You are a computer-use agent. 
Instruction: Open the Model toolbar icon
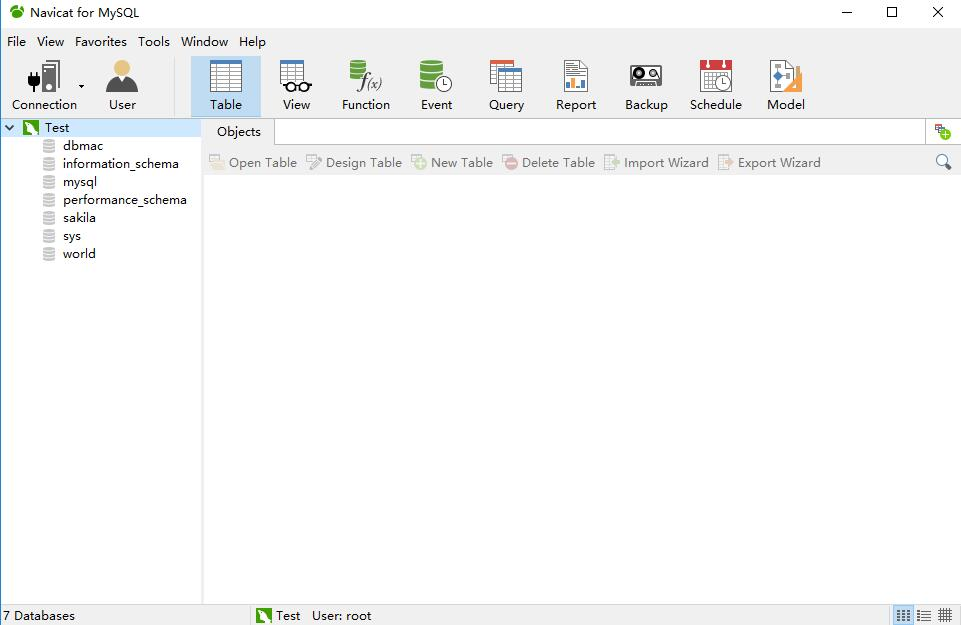click(x=786, y=86)
